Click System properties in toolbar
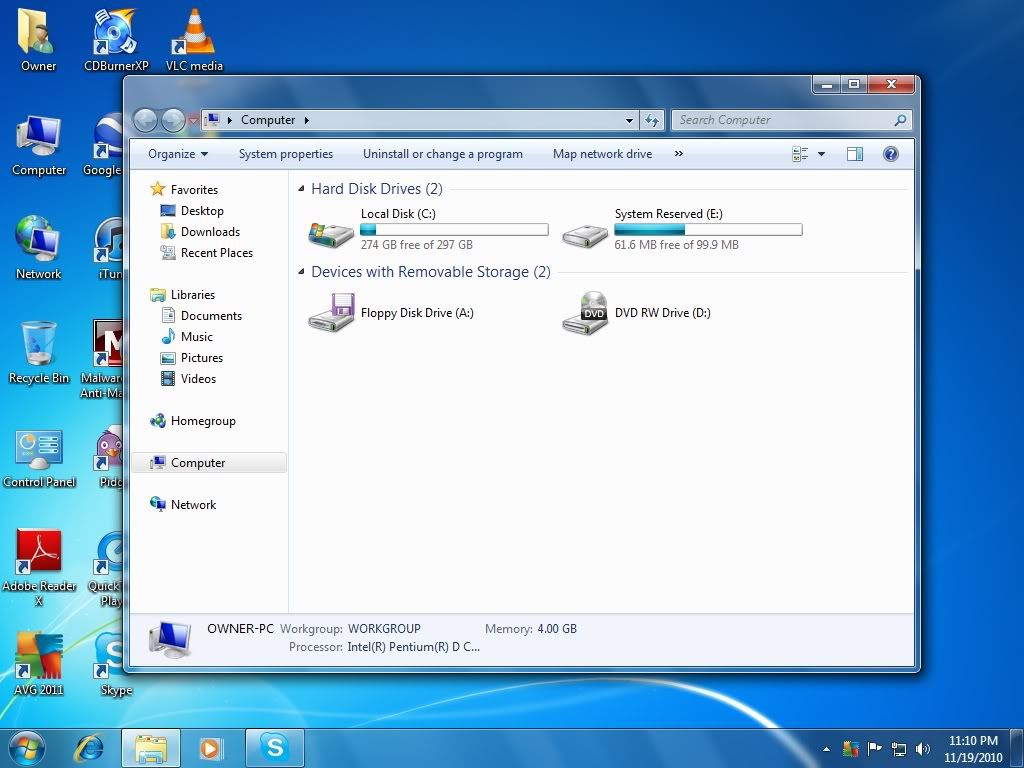The image size is (1024, 768). [285, 154]
